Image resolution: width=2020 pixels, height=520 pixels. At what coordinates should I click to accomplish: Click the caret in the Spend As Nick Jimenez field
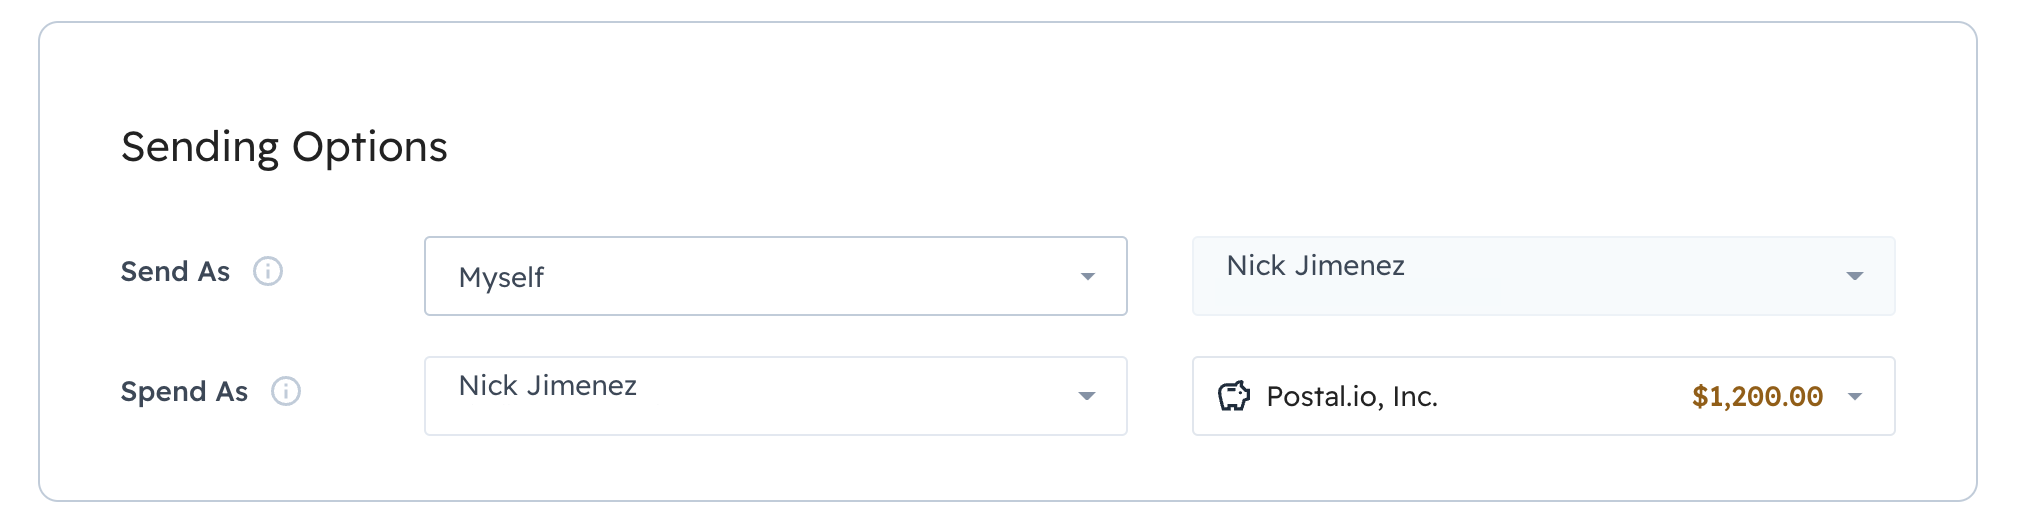pos(1087,397)
